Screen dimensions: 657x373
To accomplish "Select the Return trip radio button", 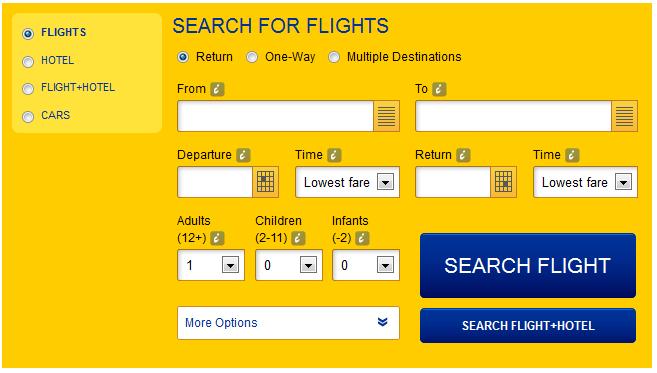I will (183, 57).
